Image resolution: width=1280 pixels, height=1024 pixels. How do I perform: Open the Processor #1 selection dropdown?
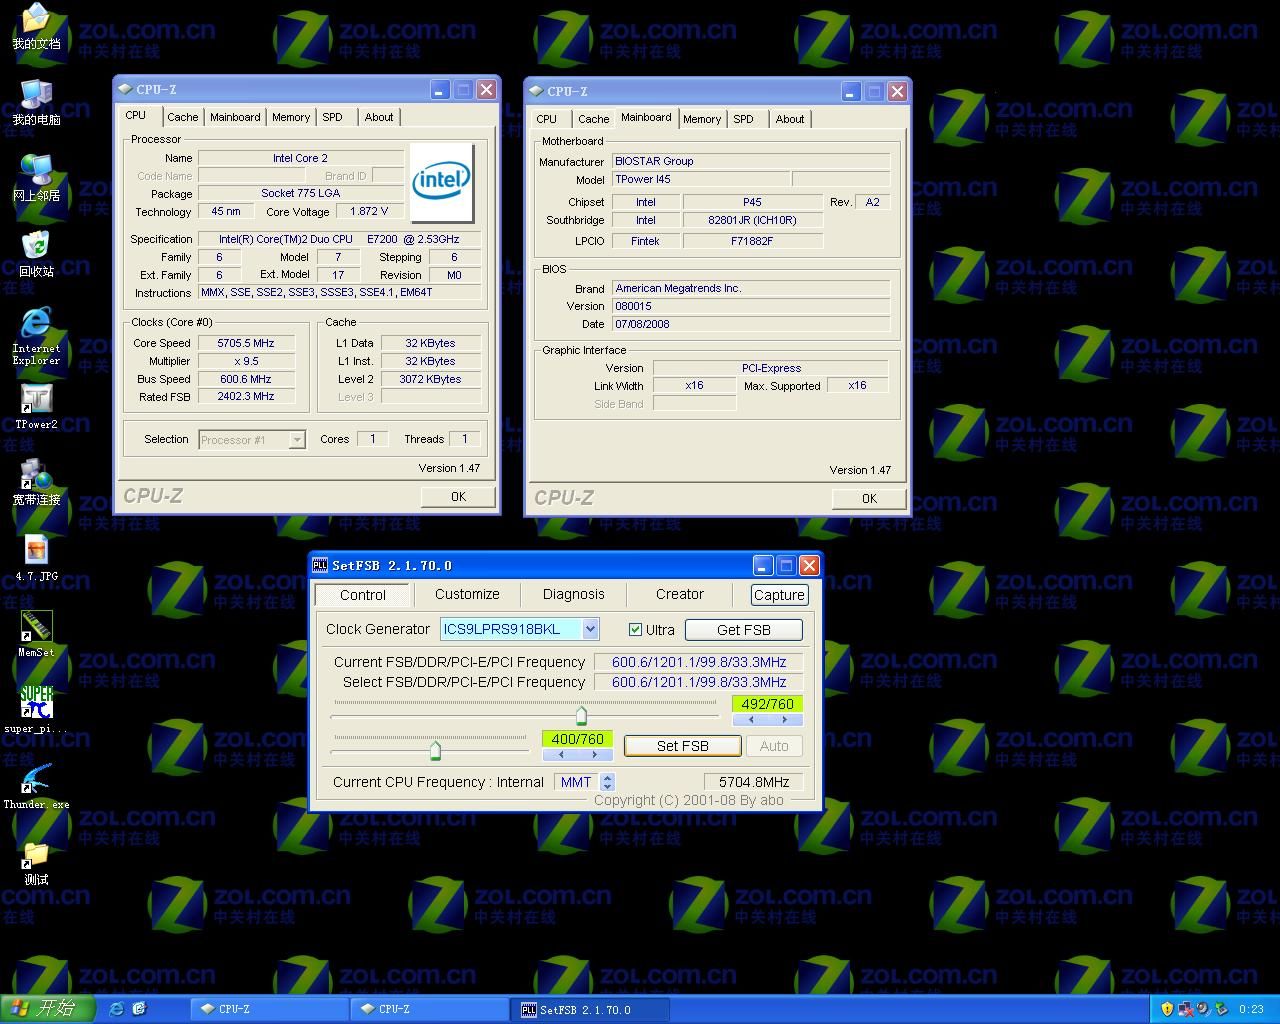(296, 440)
